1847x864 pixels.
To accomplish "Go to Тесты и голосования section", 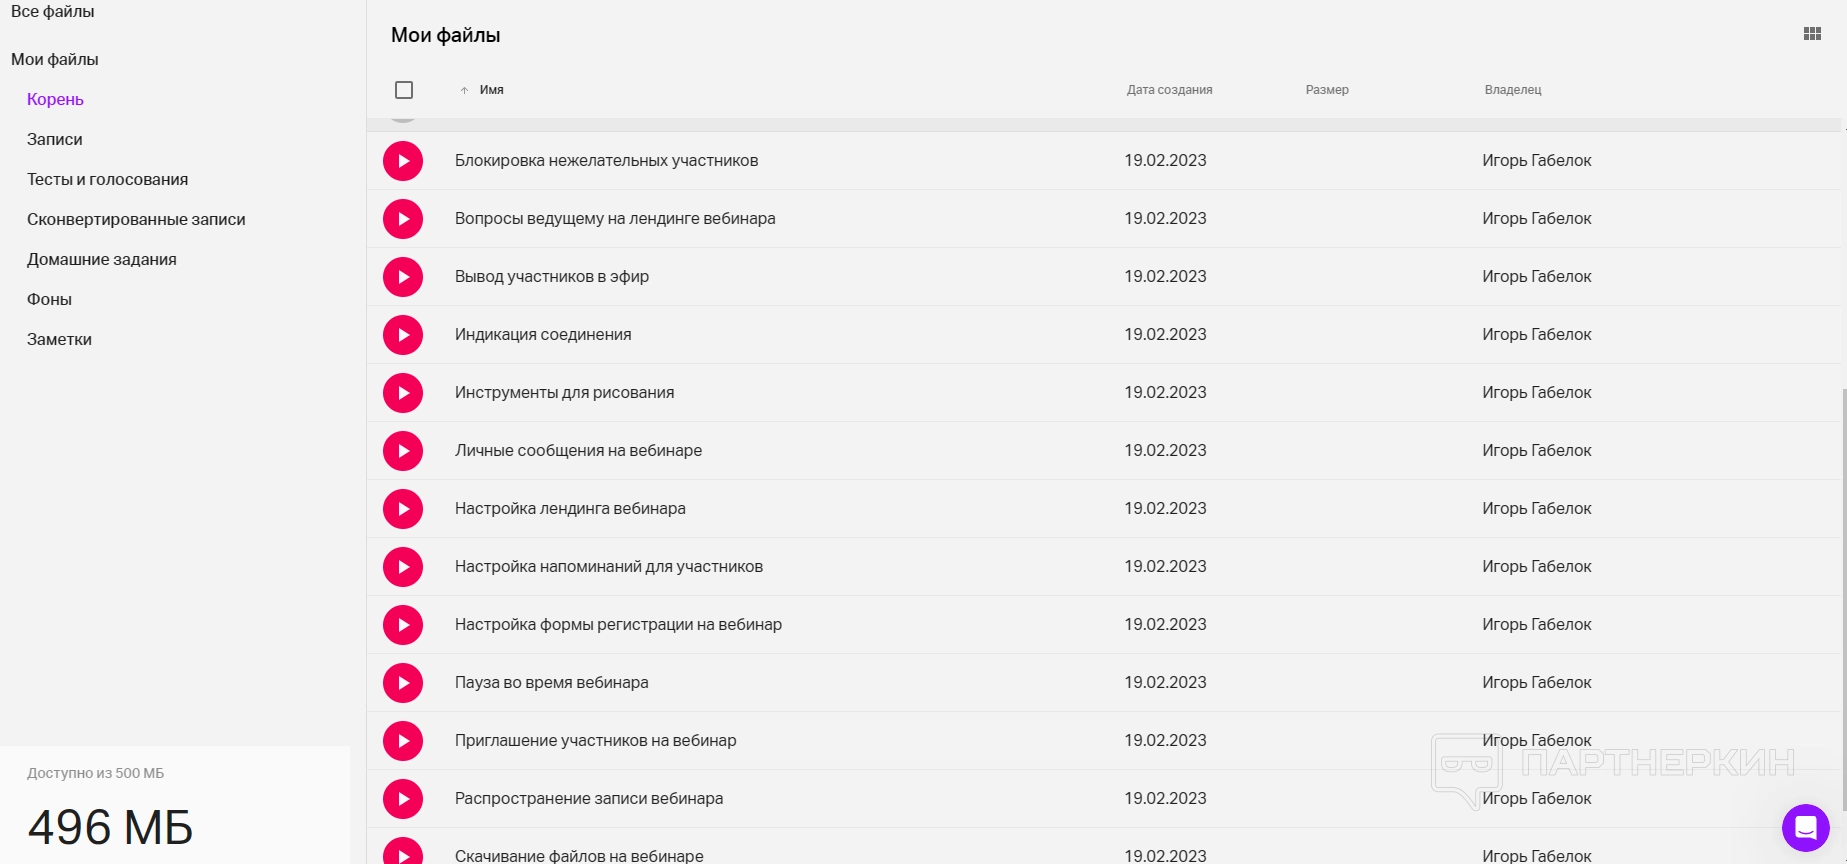I will [107, 180].
